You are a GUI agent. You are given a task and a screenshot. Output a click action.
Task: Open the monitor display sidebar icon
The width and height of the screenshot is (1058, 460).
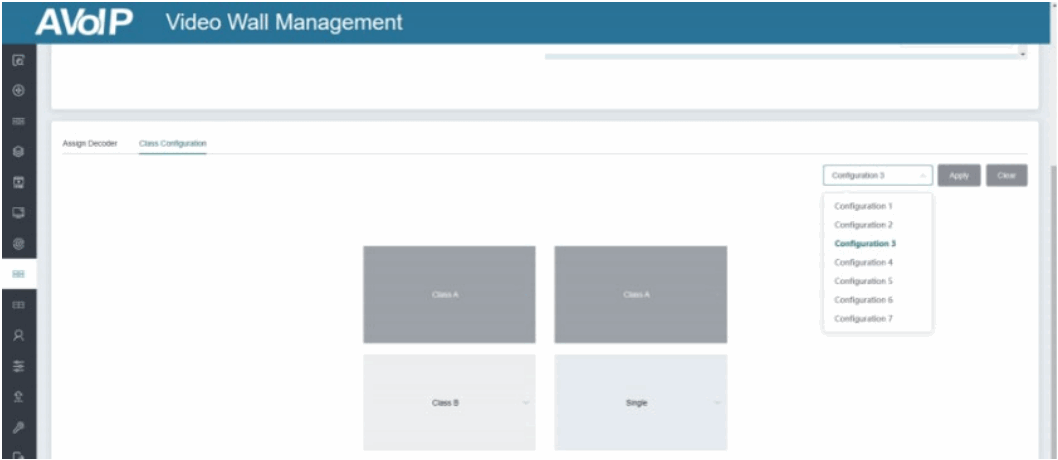click(x=19, y=213)
